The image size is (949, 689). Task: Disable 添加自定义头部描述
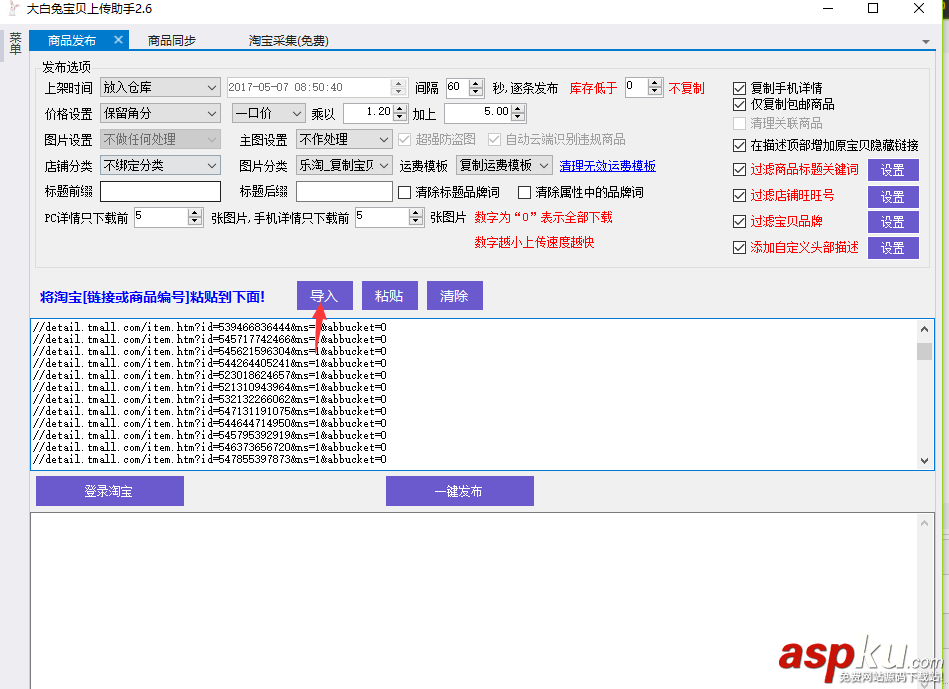[x=740, y=246]
